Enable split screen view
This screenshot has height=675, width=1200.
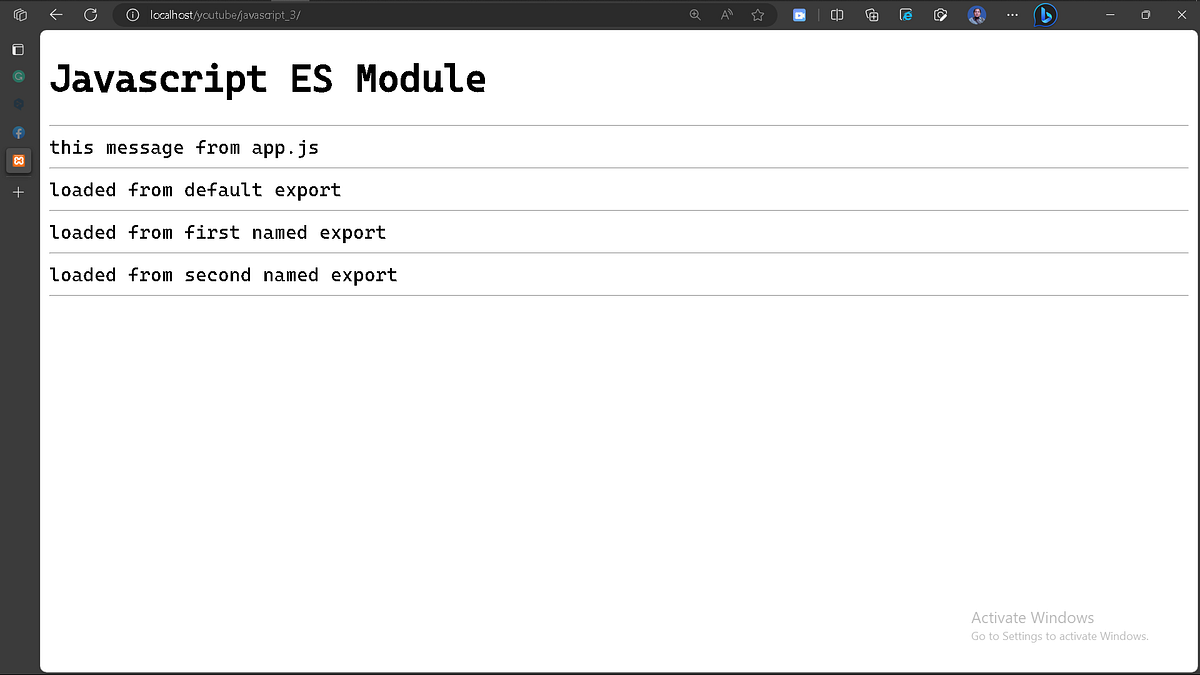coord(837,14)
